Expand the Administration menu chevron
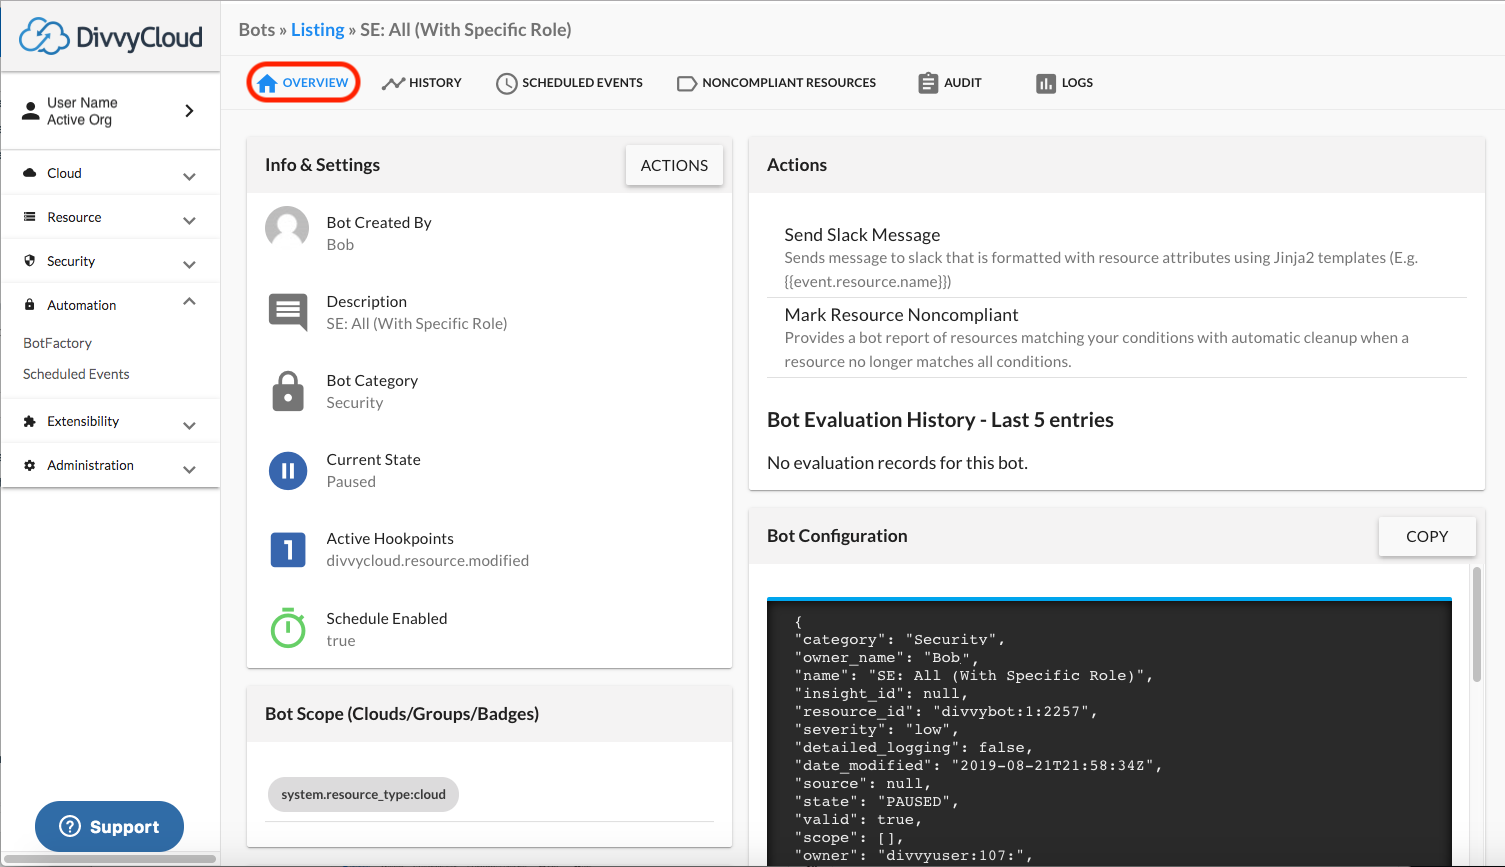Image resolution: width=1505 pixels, height=867 pixels. (x=189, y=468)
